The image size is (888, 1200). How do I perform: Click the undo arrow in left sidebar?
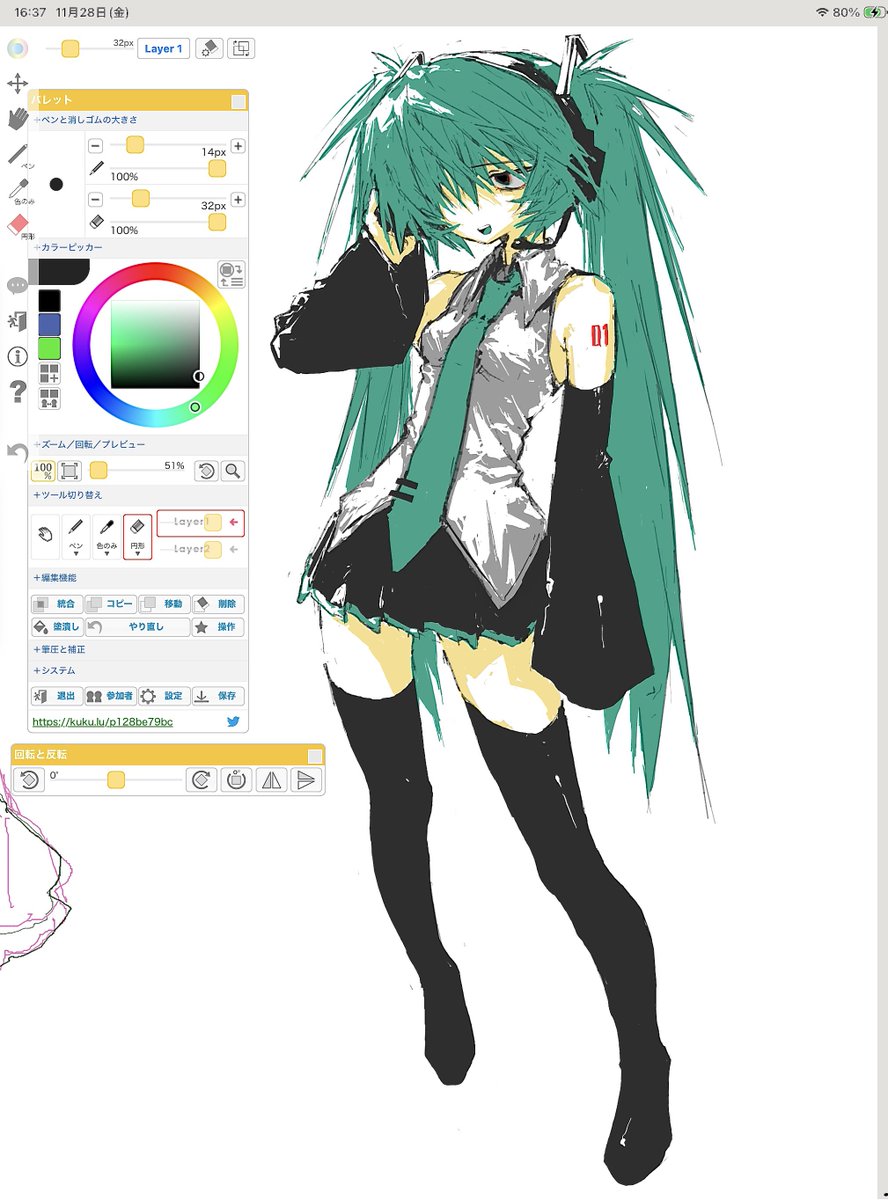click(x=17, y=452)
